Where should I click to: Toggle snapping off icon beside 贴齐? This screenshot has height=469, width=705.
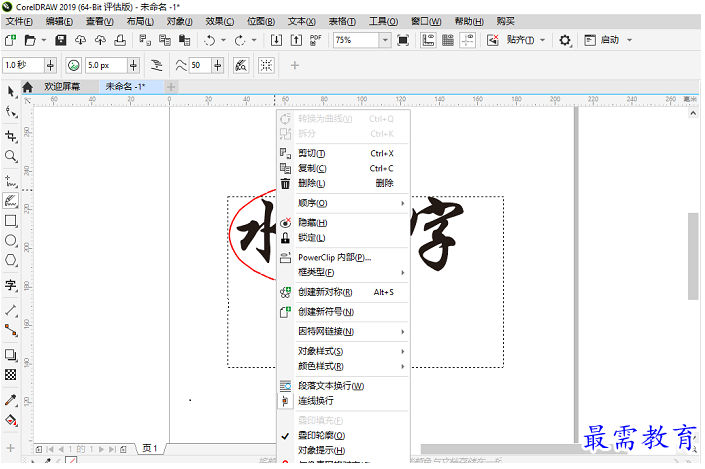pyautogui.click(x=493, y=40)
